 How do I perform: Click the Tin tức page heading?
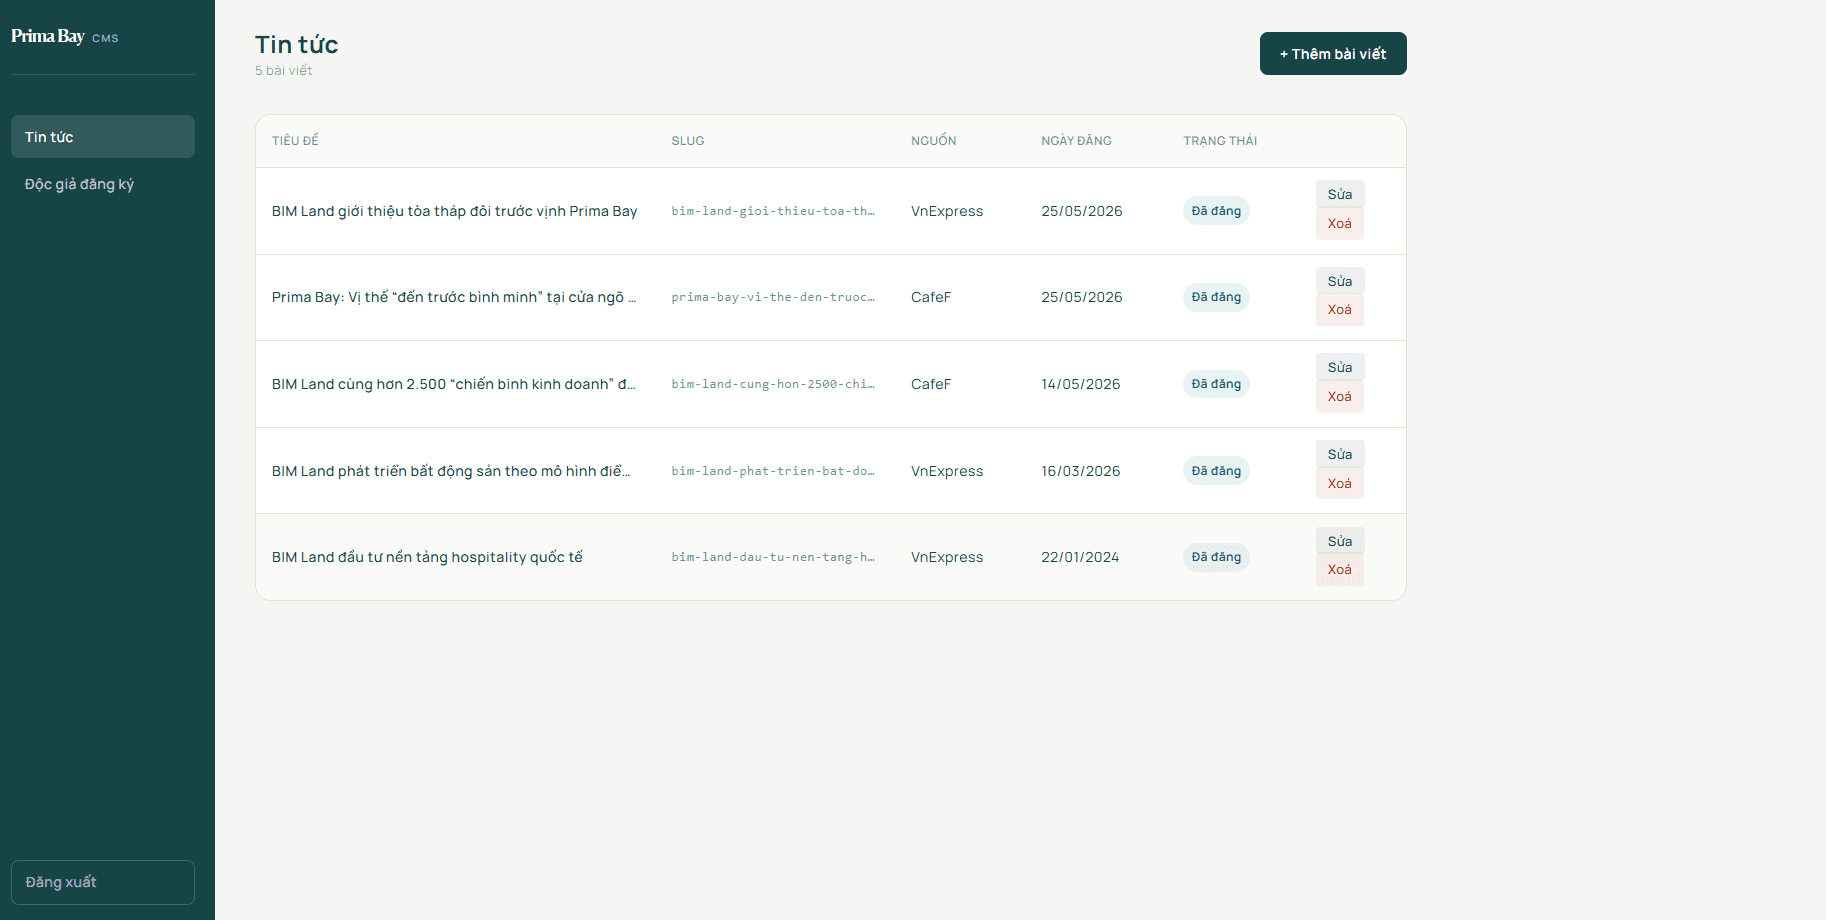296,45
